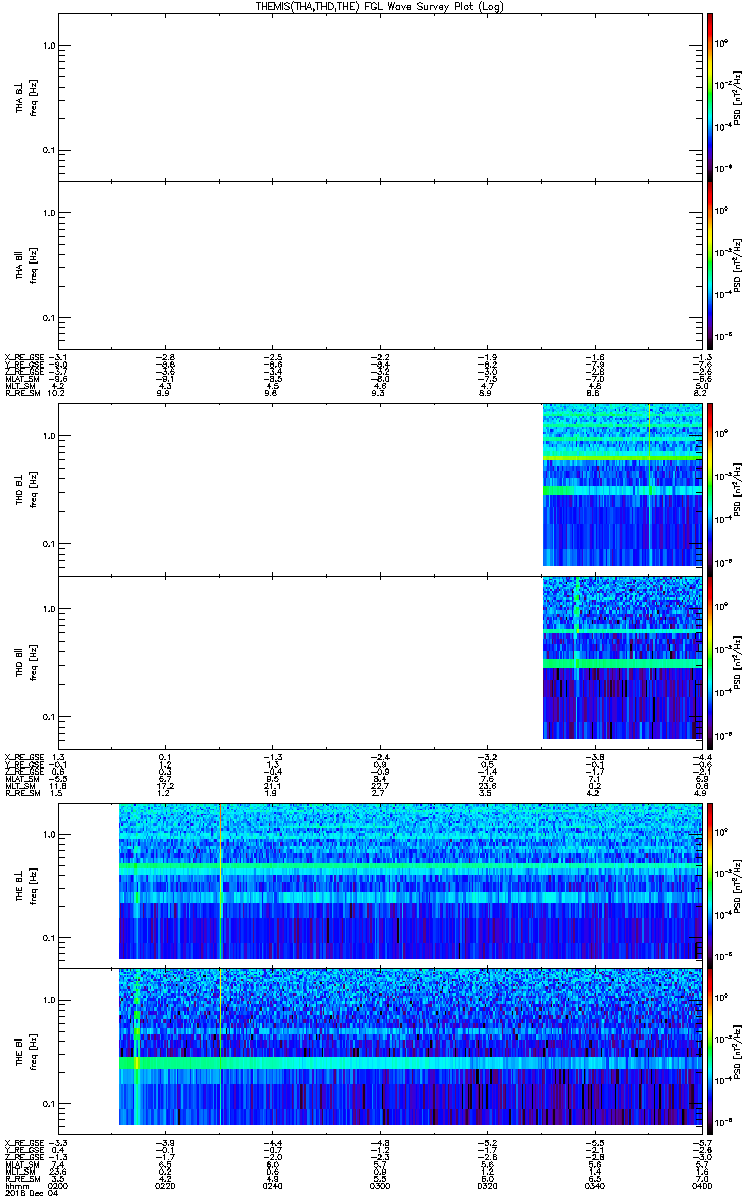Viewport: 750px width, 1200px height.
Task: Select the THA B-perpendicular empty spectrogram panel
Action: 380,97
